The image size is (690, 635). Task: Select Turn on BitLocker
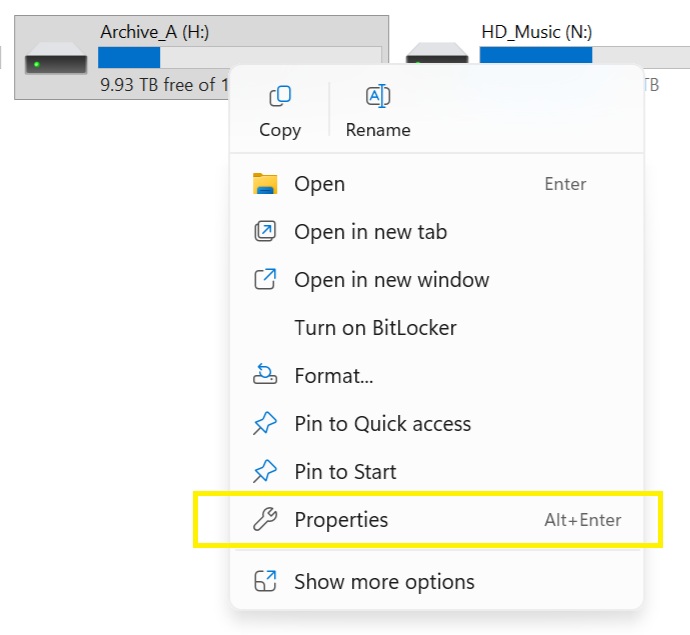point(375,328)
